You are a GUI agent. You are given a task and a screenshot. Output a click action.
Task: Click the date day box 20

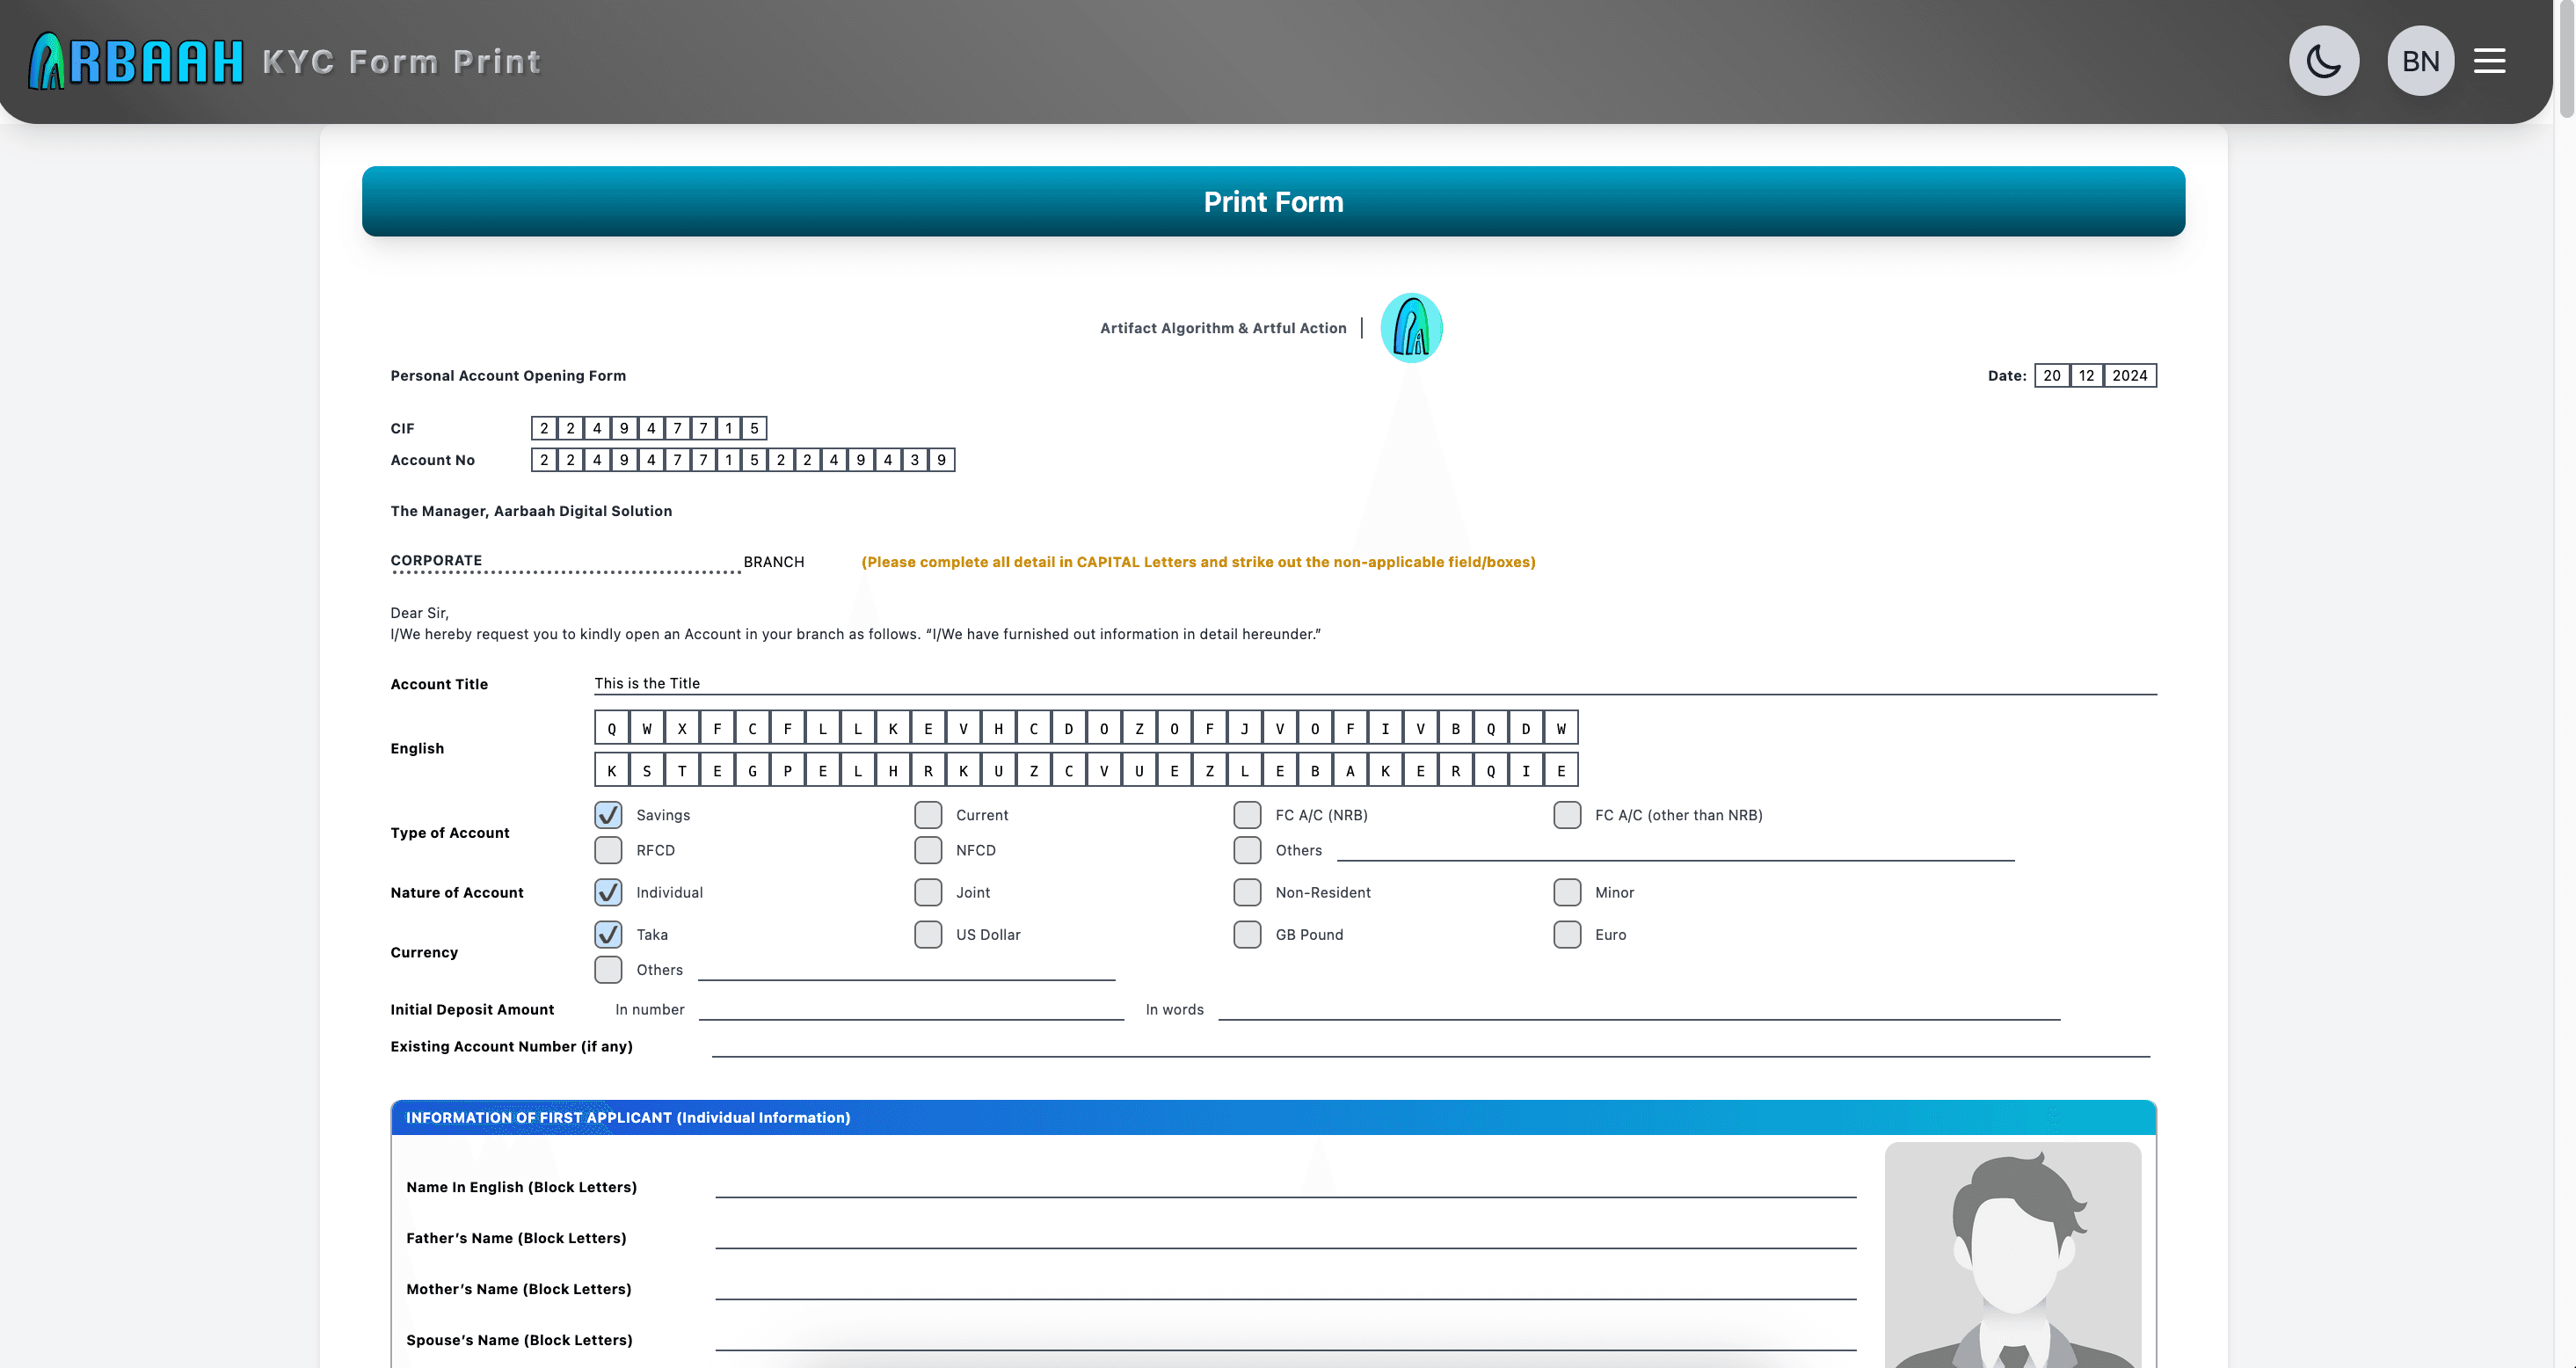point(2052,376)
